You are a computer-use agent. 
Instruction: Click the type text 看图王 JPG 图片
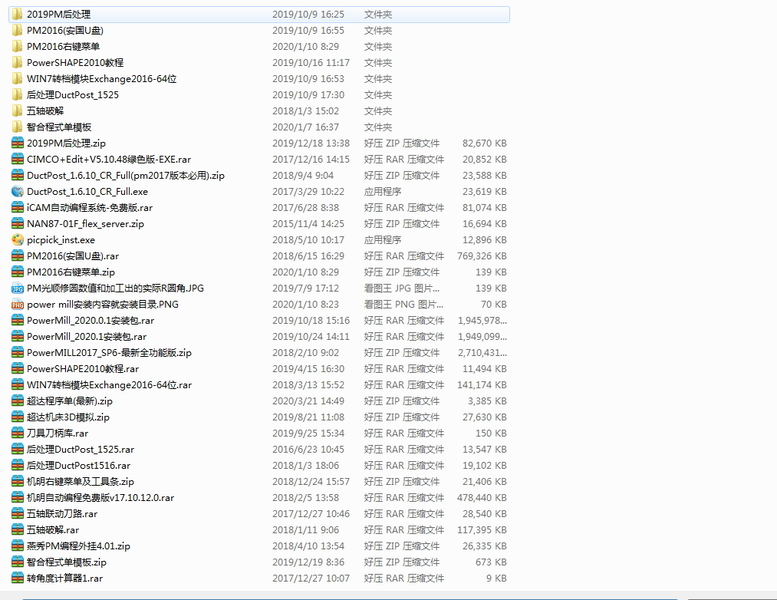pyautogui.click(x=402, y=288)
